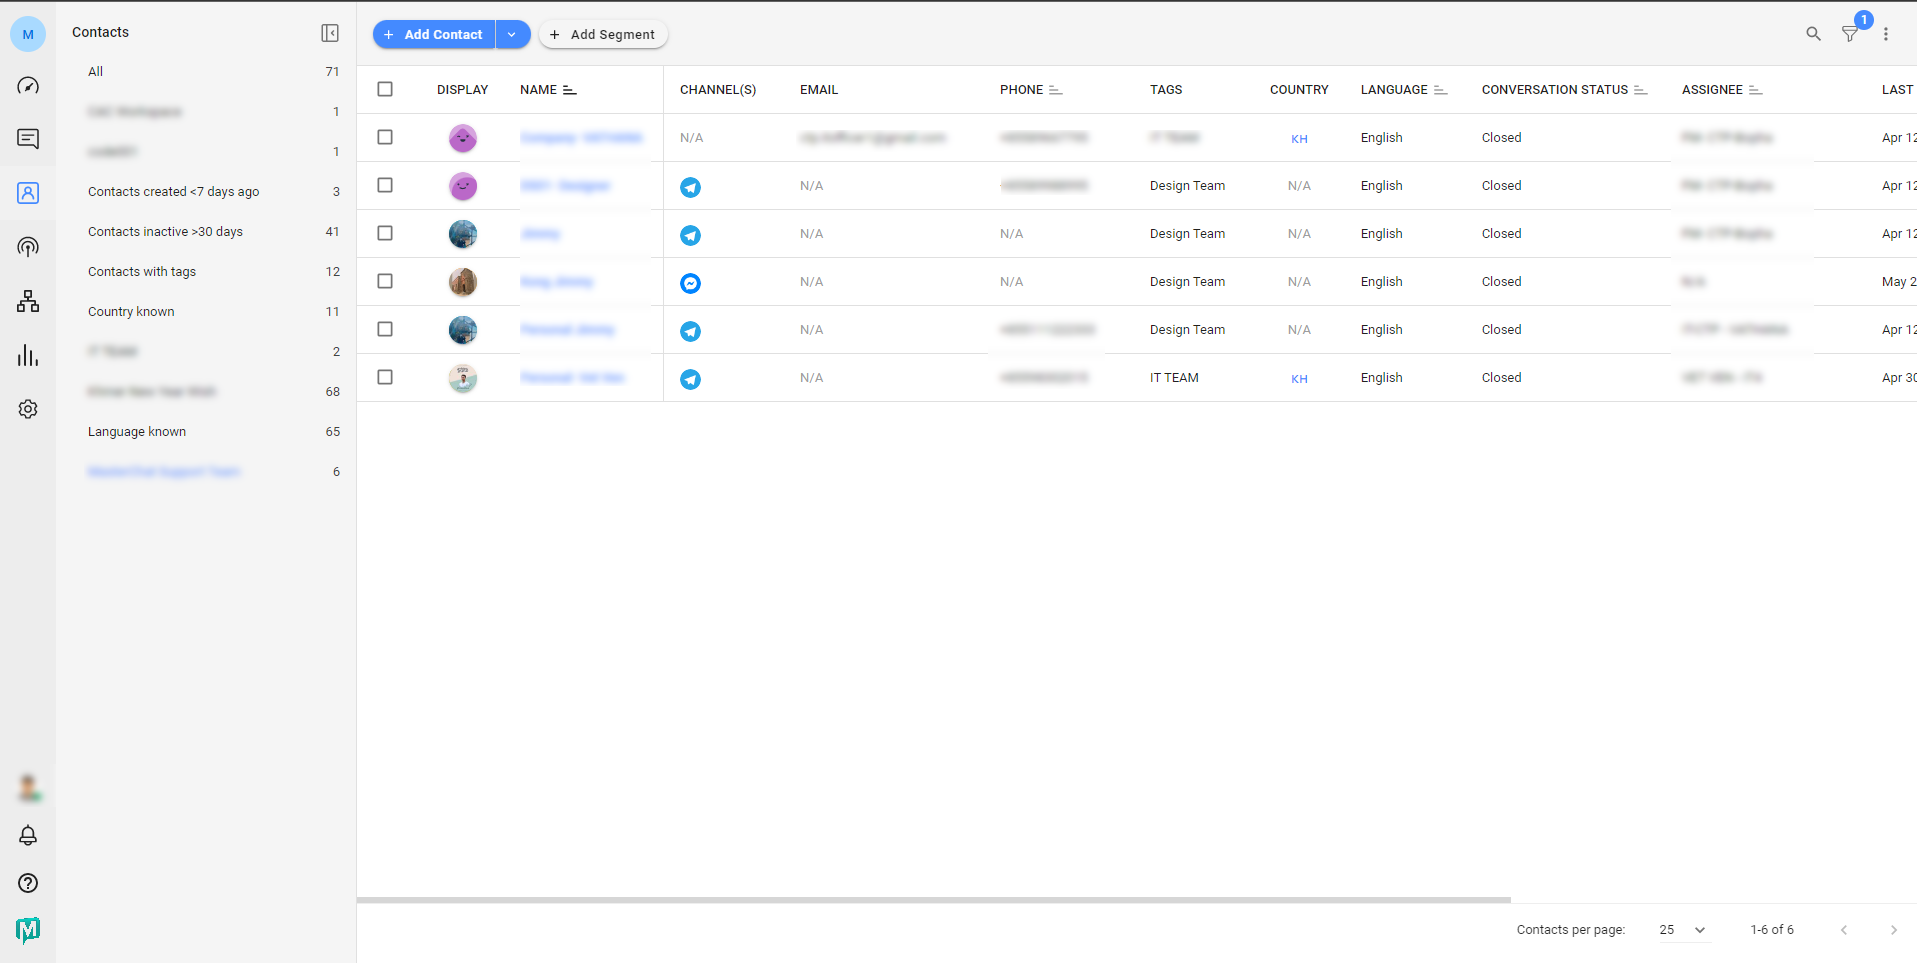
Task: Go to the next page arrow
Action: [x=1893, y=930]
